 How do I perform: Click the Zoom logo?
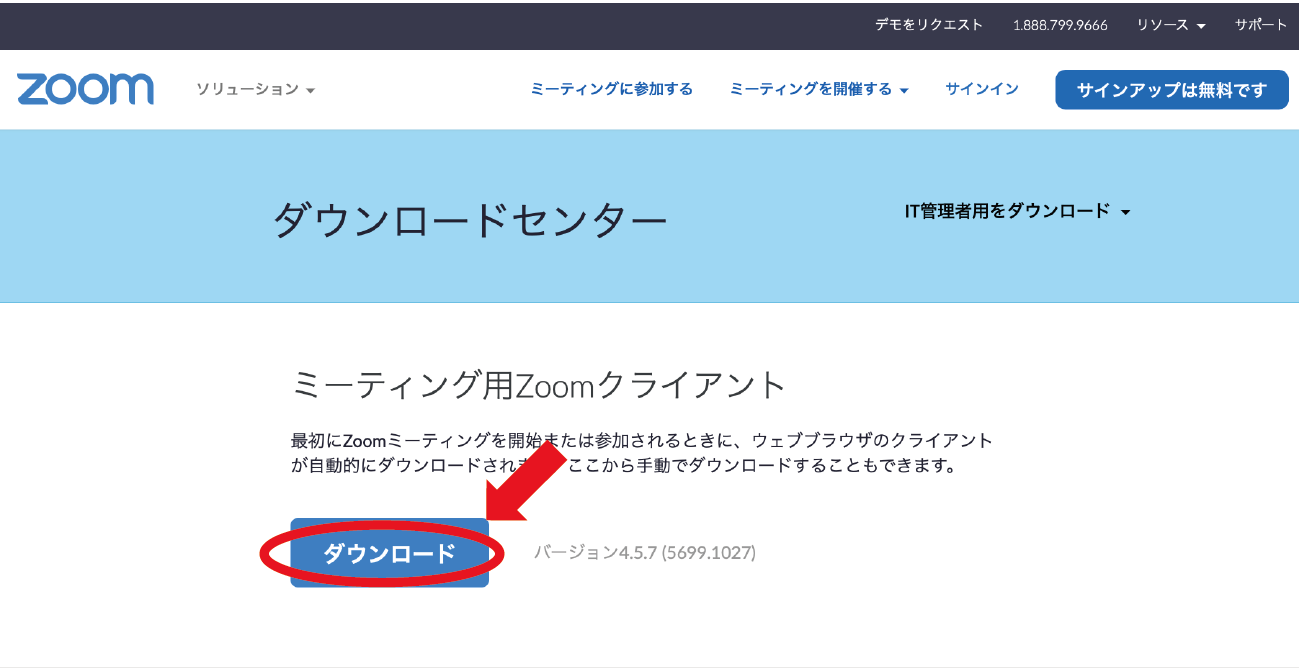85,89
